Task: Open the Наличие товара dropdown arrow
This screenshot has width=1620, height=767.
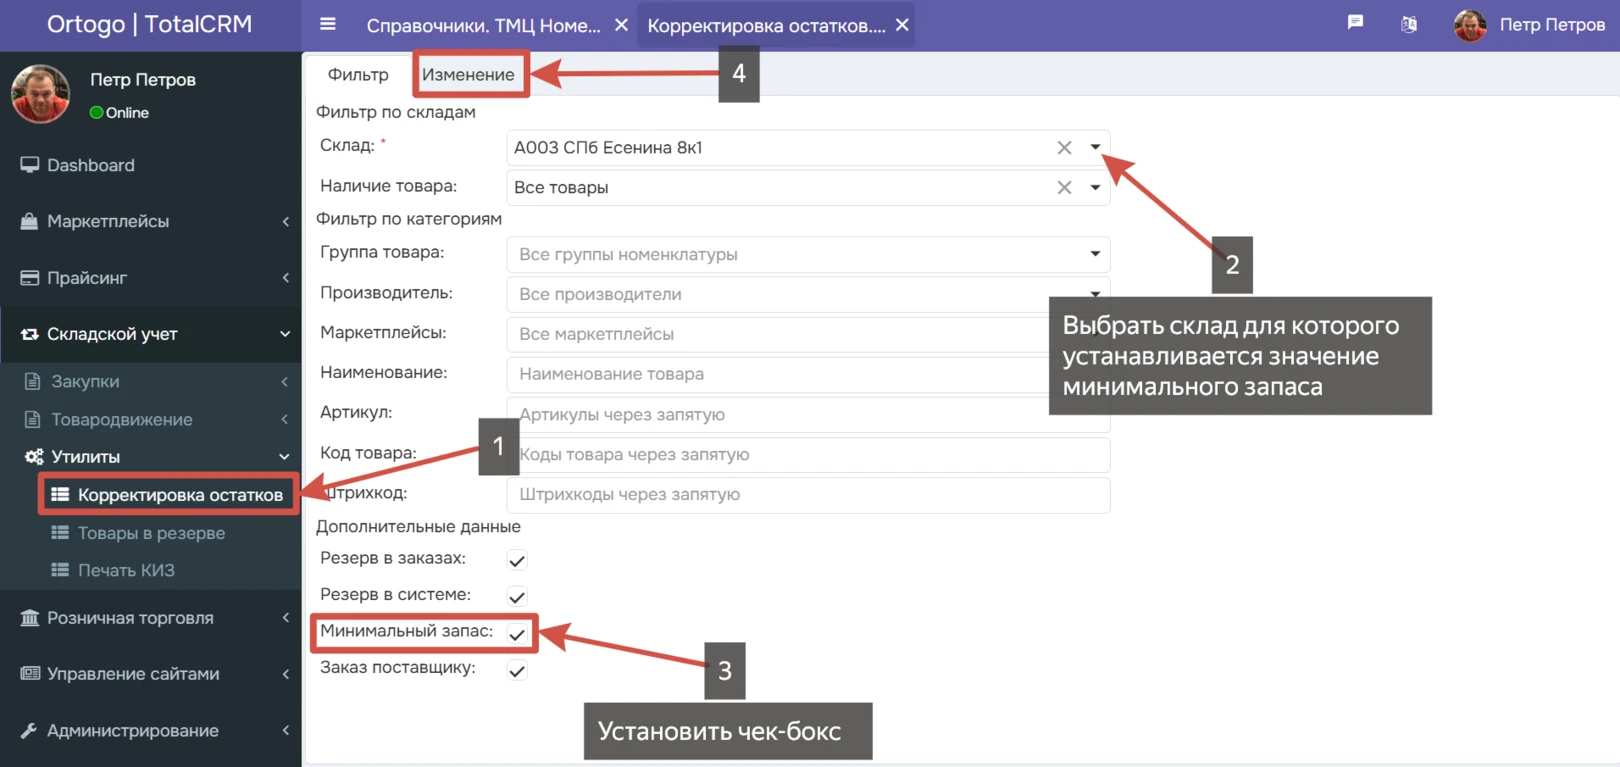Action: (x=1095, y=187)
